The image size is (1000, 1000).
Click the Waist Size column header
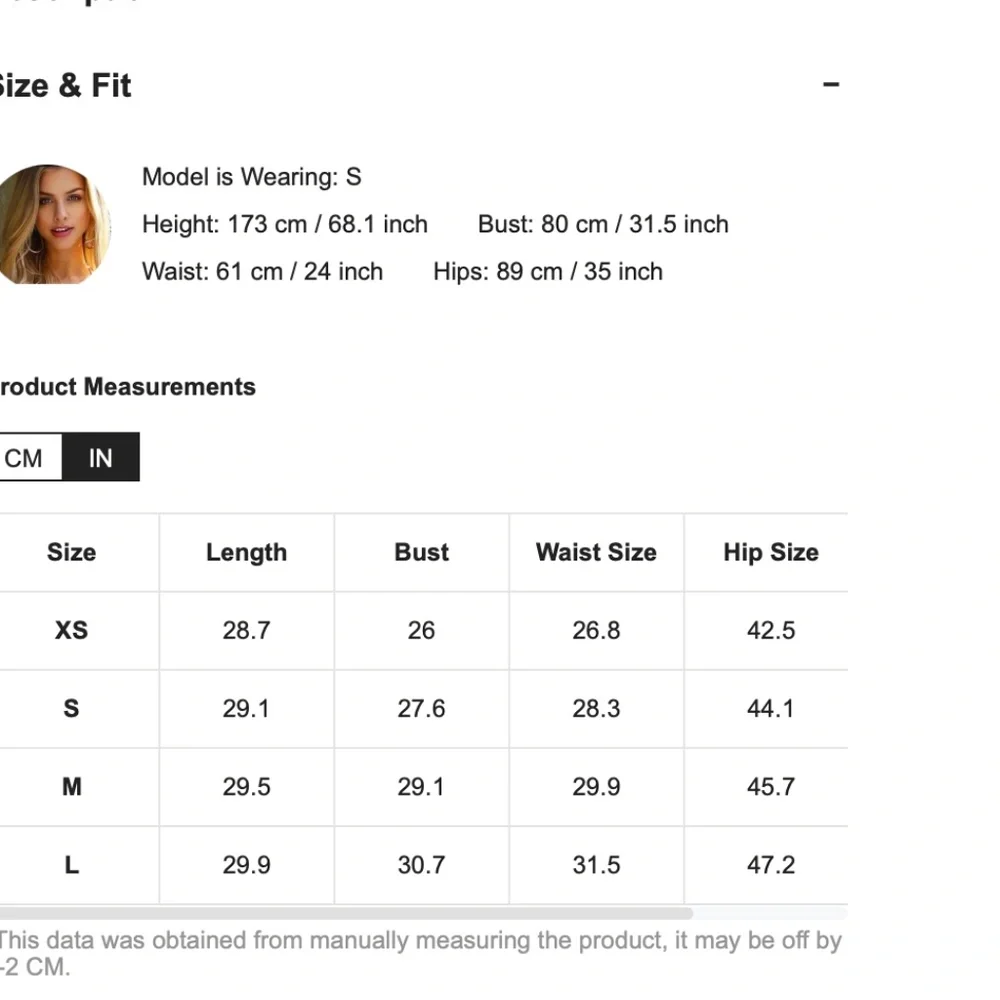coord(596,552)
